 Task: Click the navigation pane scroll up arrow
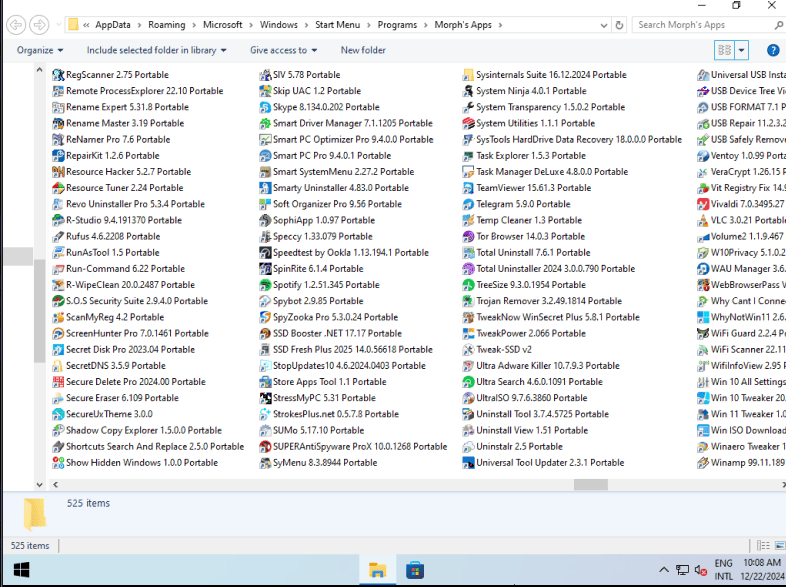(39, 71)
